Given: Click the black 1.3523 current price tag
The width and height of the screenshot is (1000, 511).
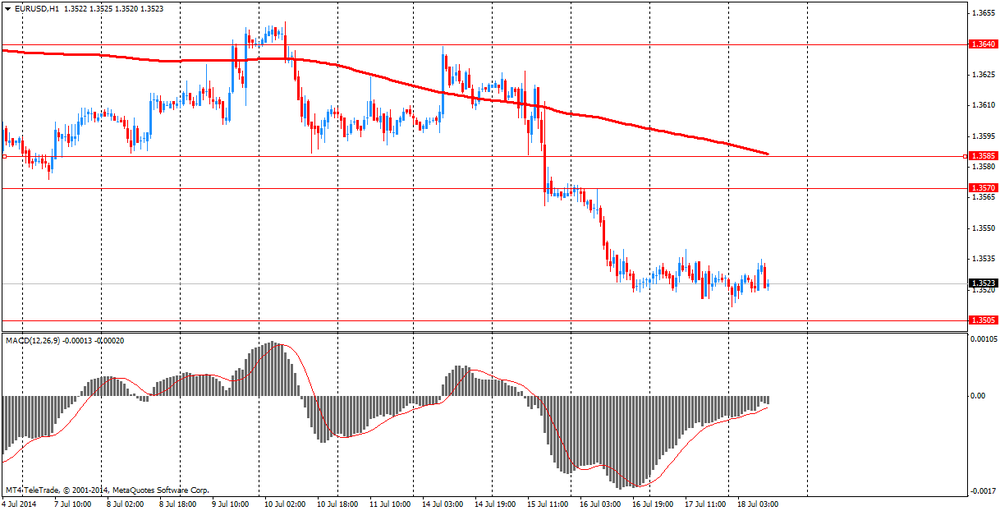Looking at the screenshot, I should pyautogui.click(x=980, y=283).
